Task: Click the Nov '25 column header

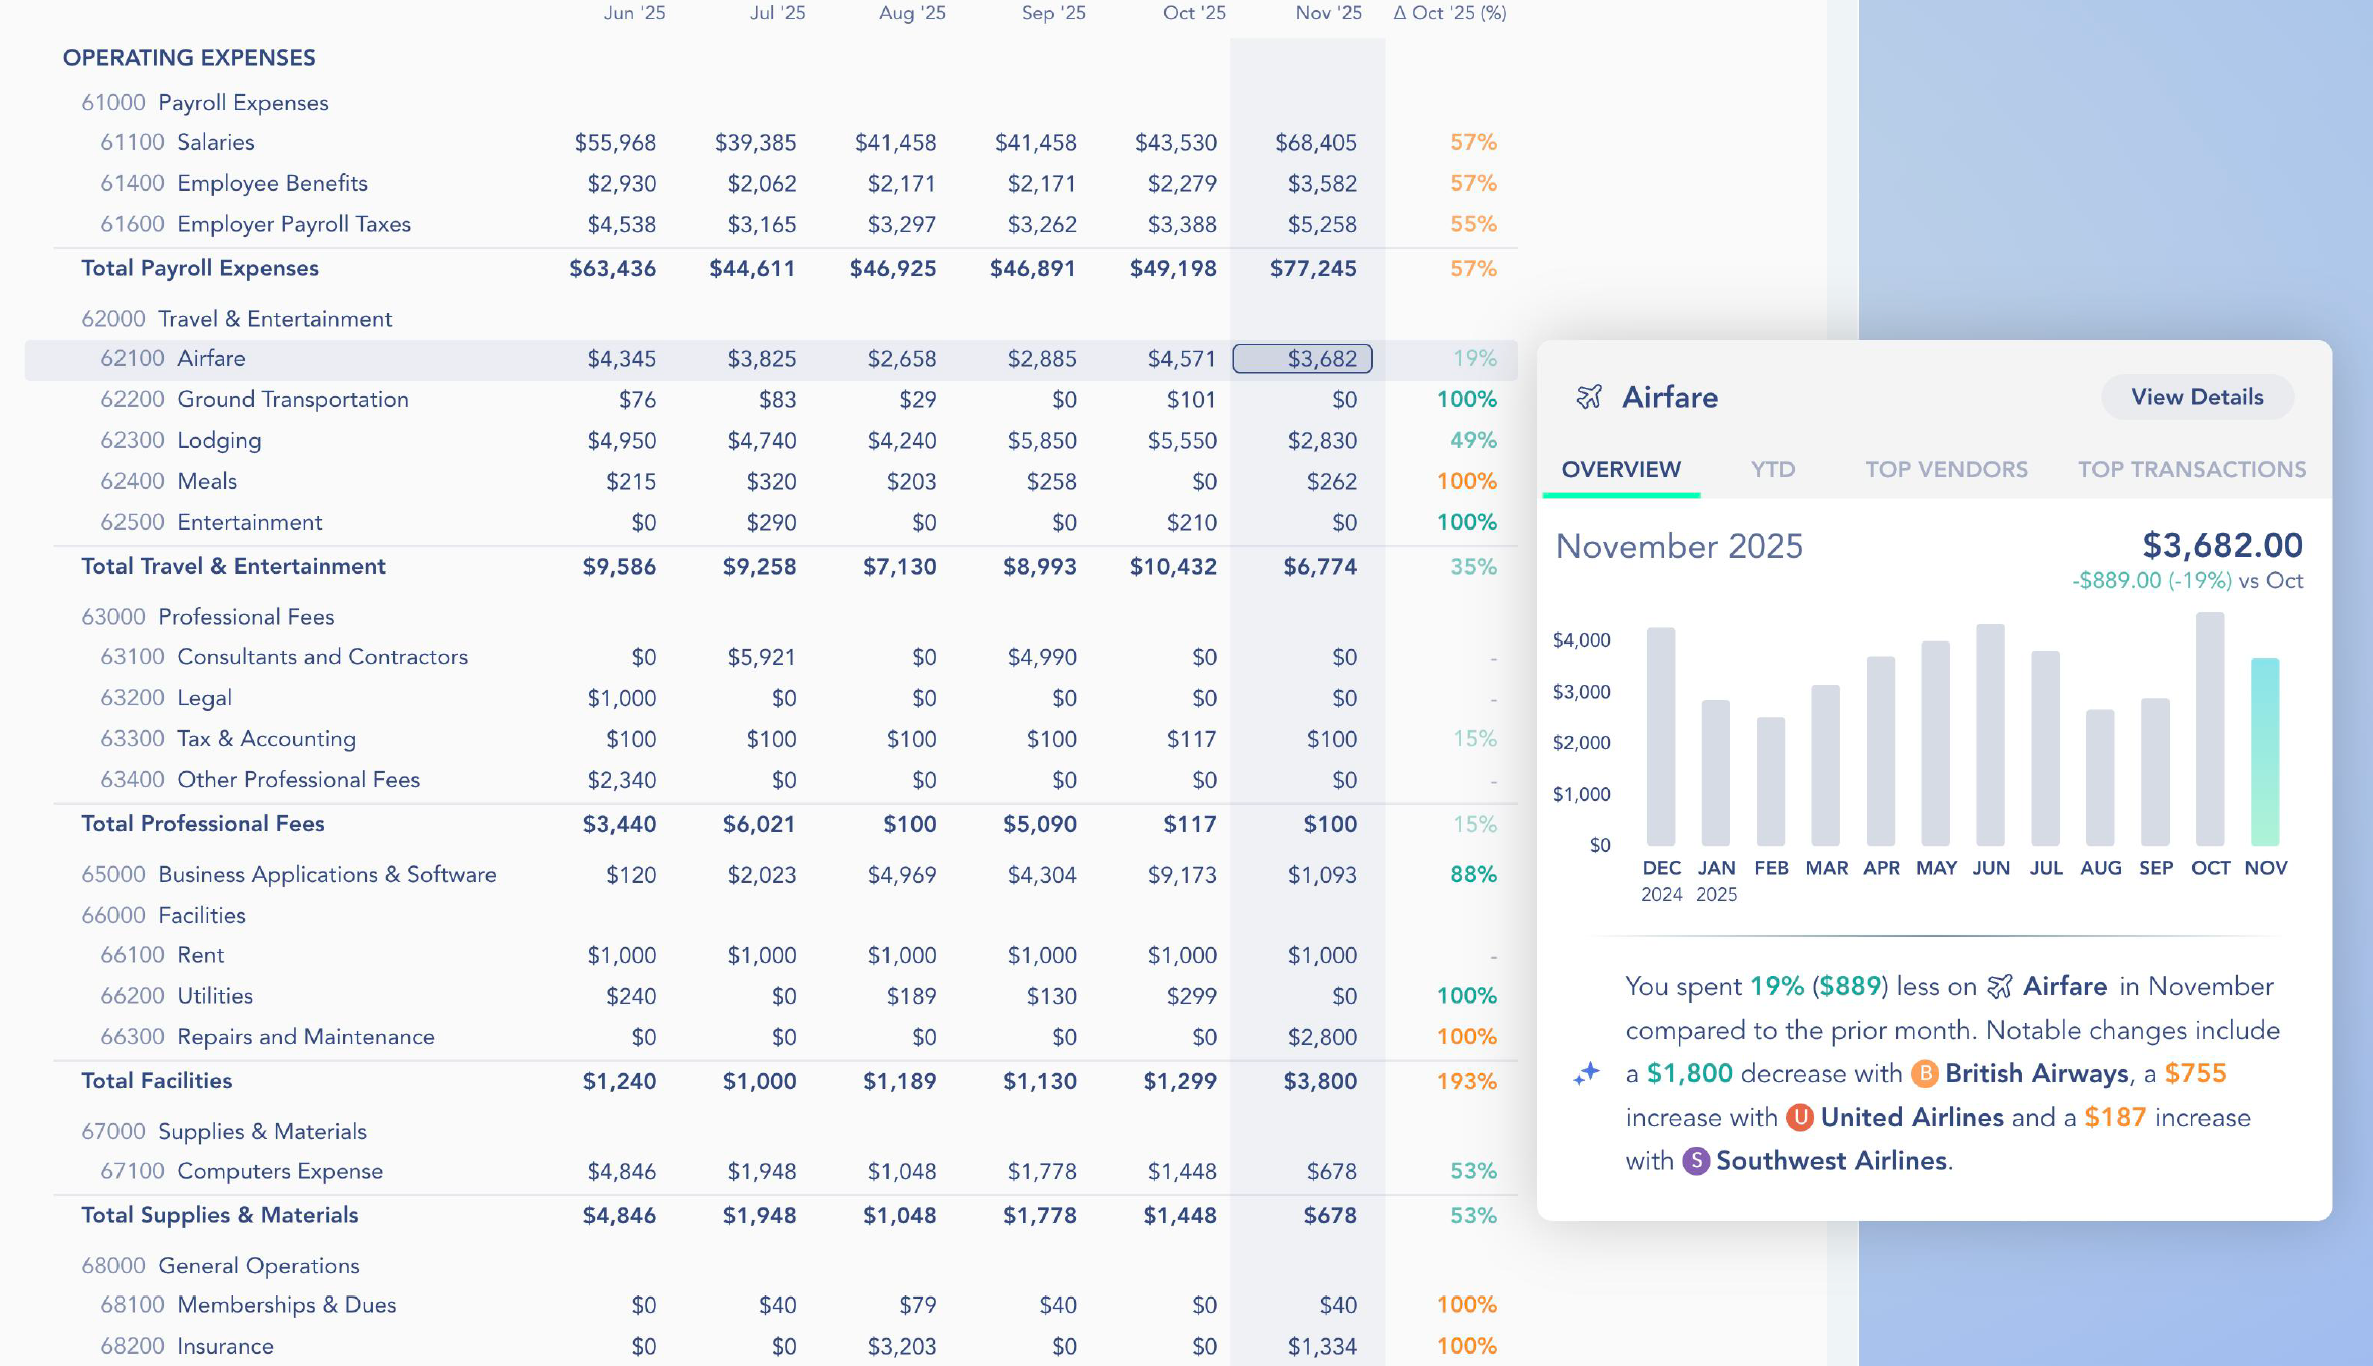Action: coord(1328,13)
